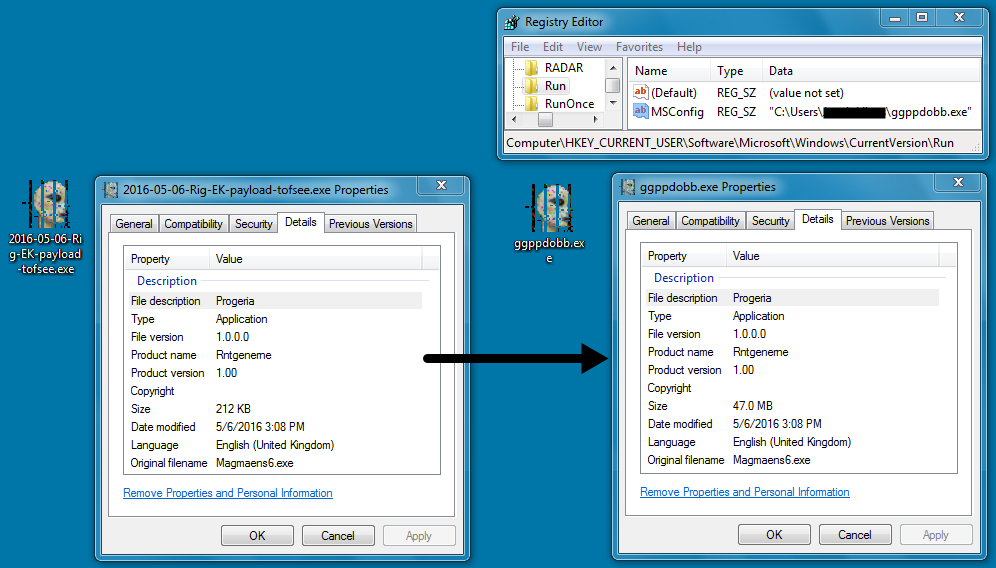Select the ggppdobb.exe desktop icon
This screenshot has height=568, width=996.
click(548, 208)
